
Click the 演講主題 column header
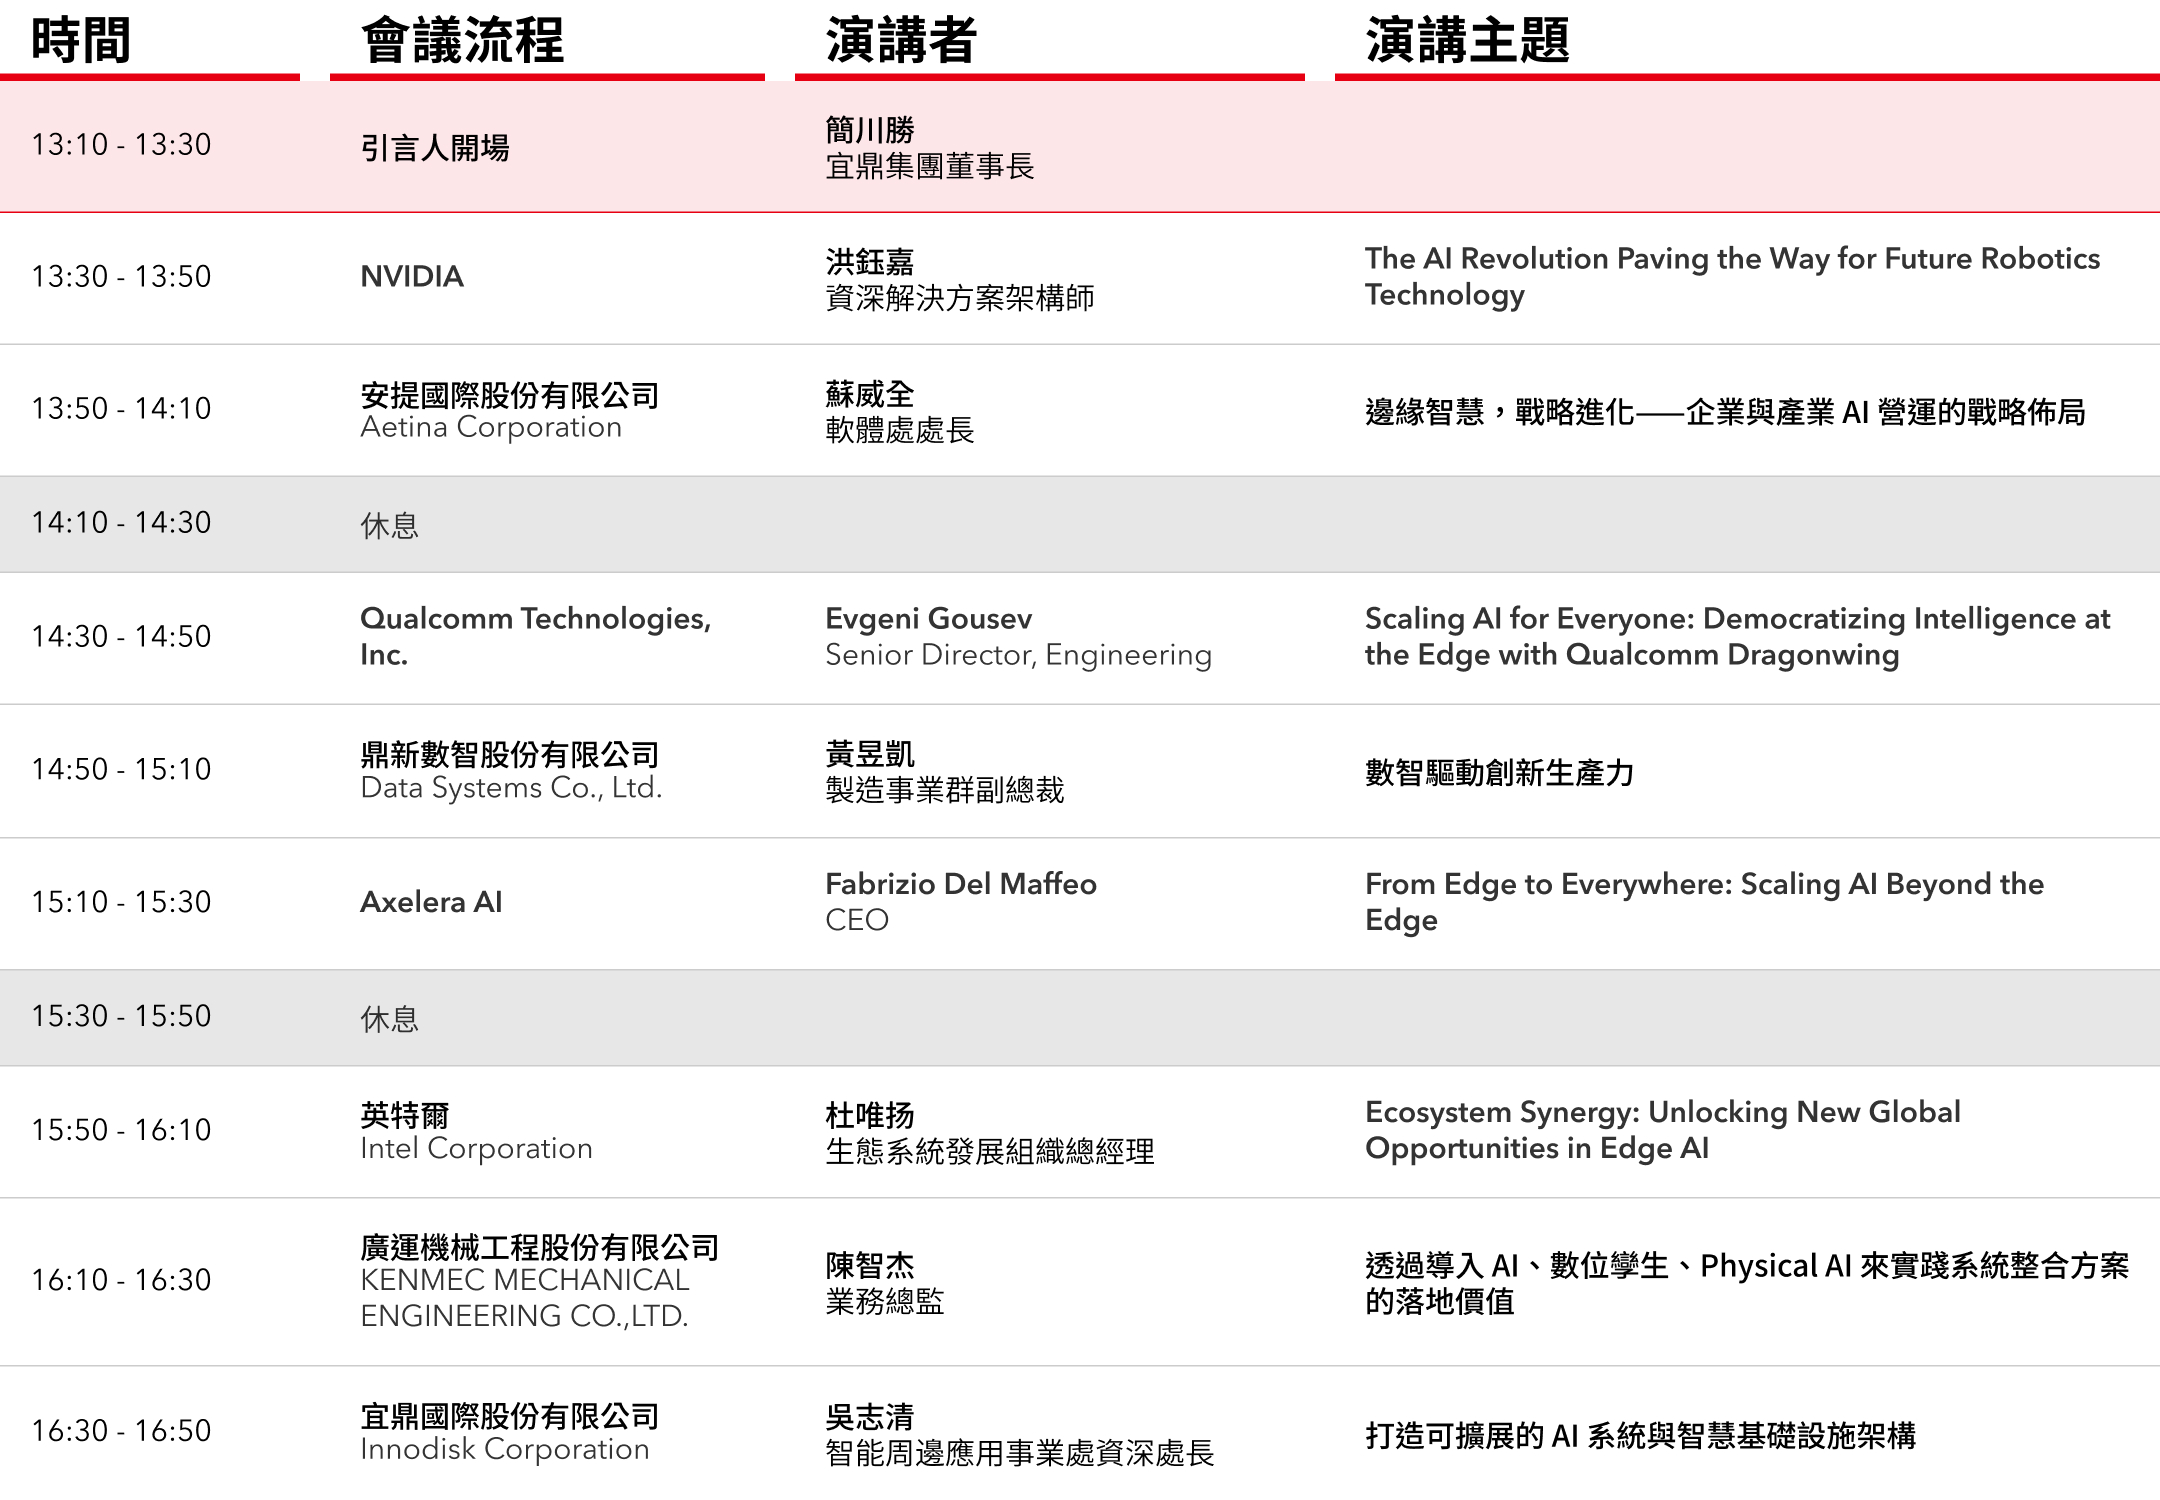pos(1467,41)
